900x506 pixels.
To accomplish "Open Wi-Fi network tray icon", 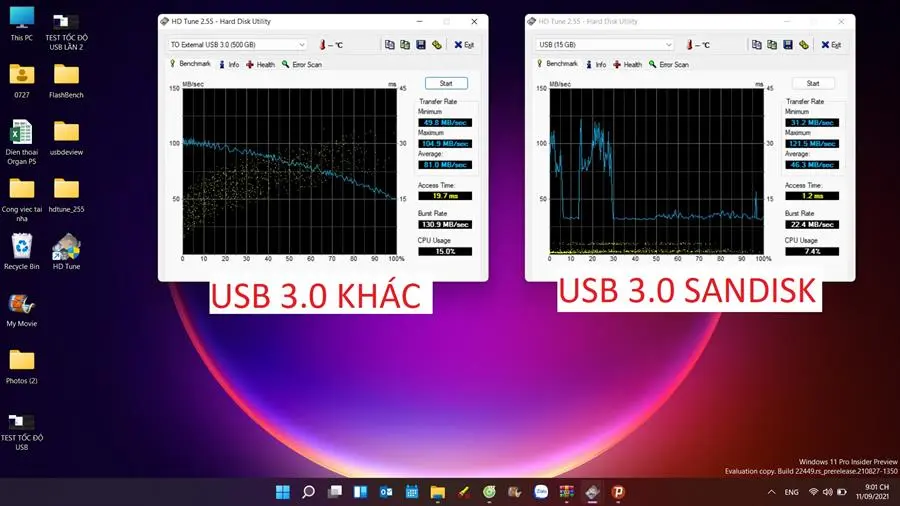I will [x=813, y=492].
